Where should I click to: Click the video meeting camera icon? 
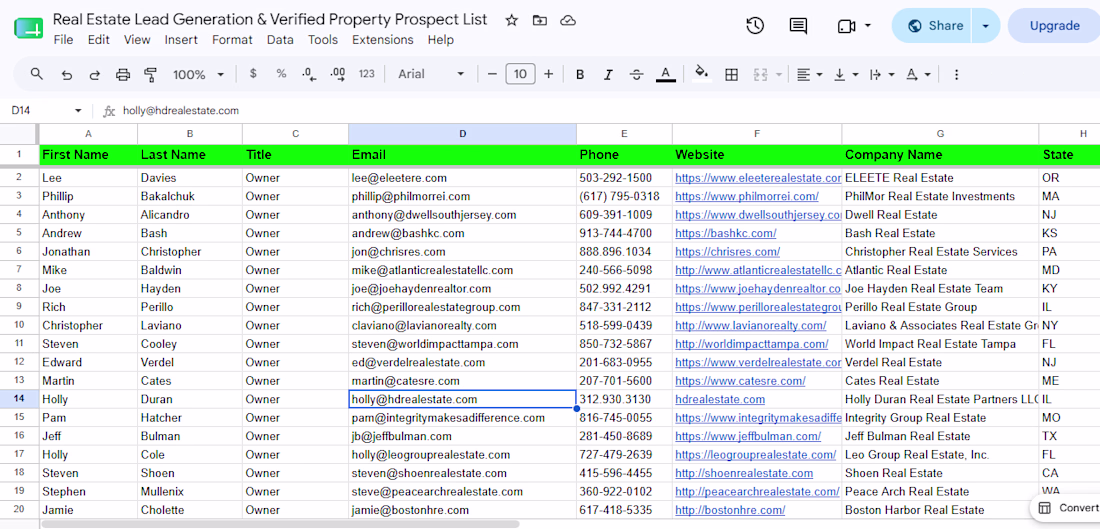846,26
